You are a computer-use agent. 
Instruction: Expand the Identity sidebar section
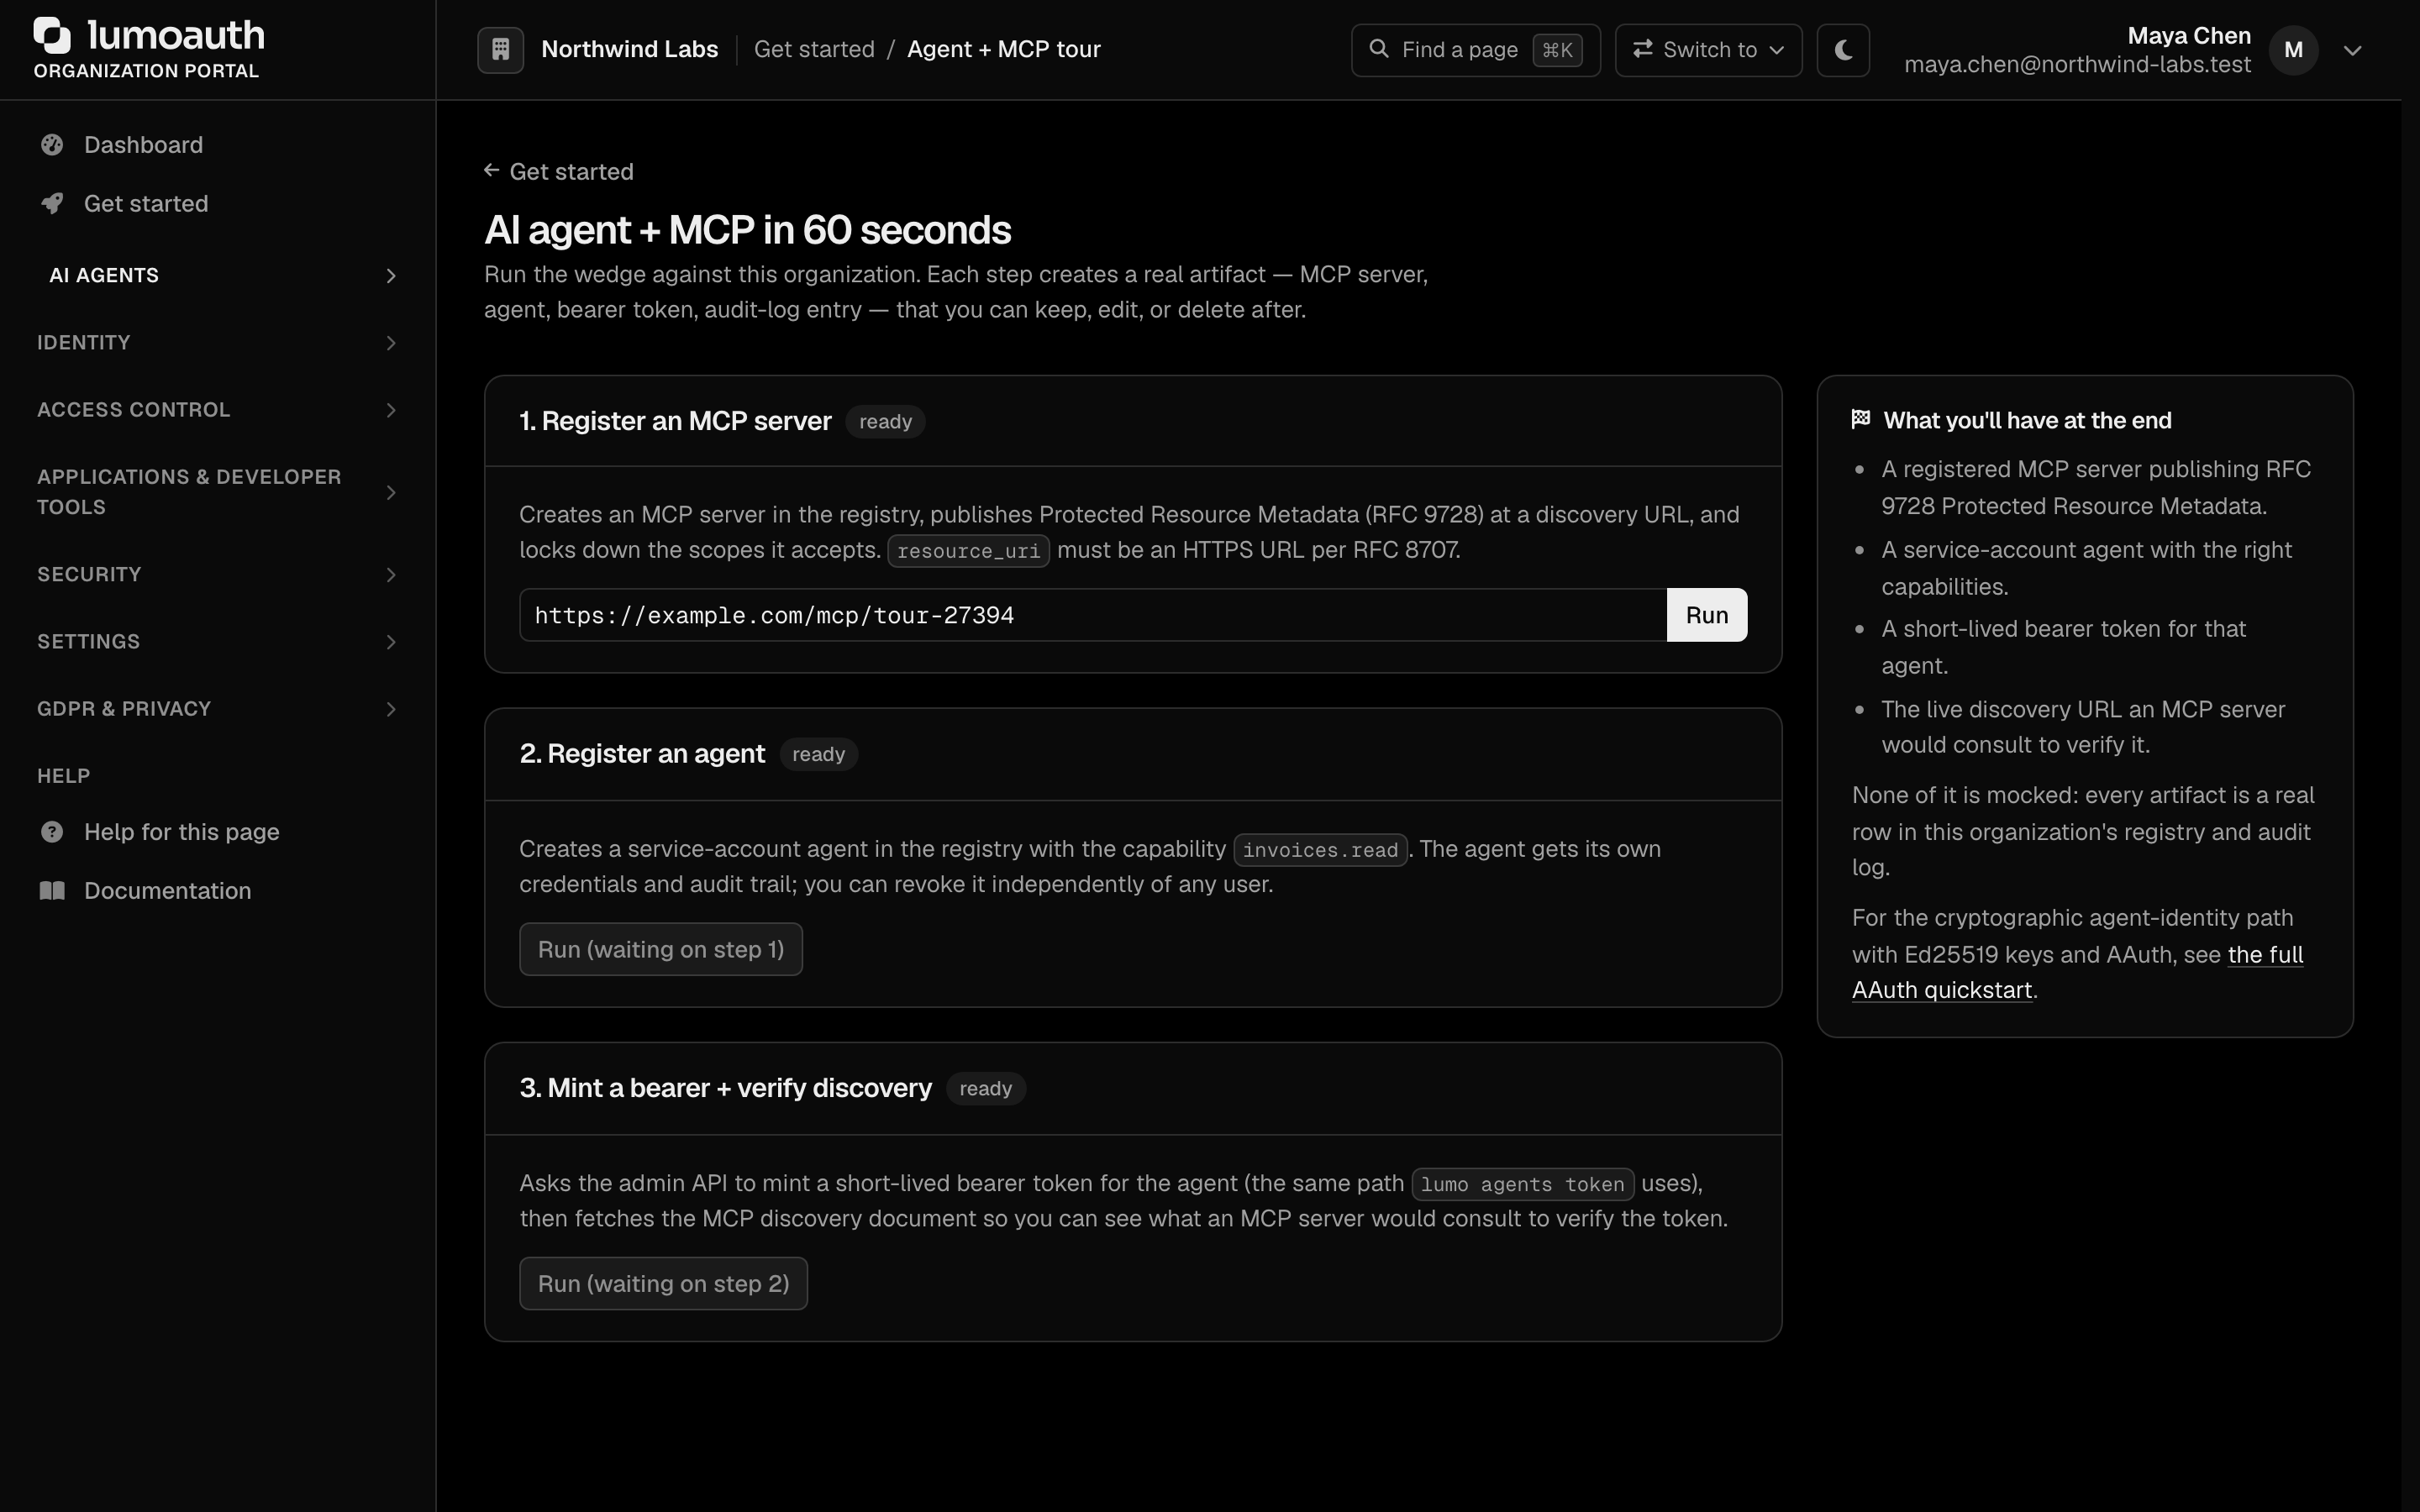[x=216, y=343]
